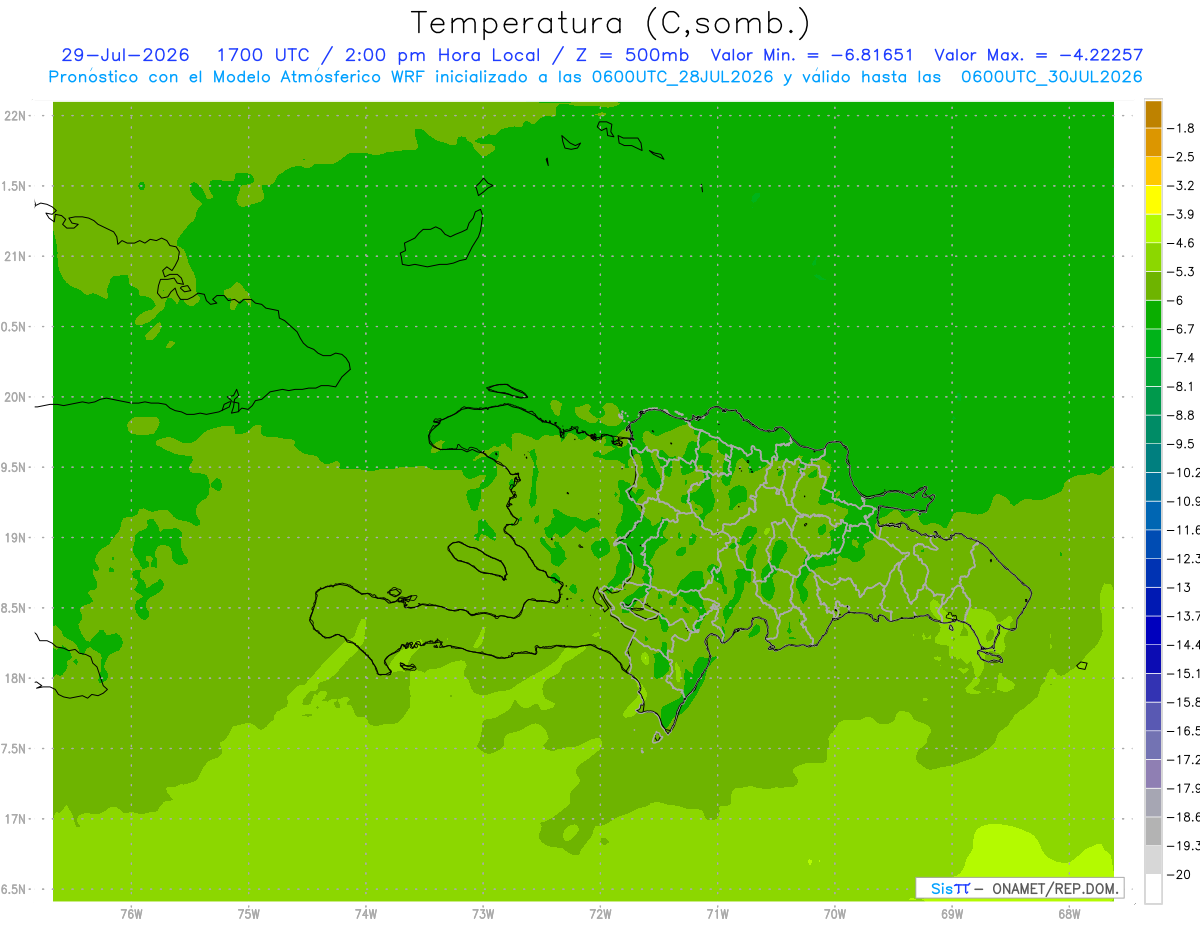Click 'Valor Max. = -4.22257' value
This screenshot has height=927, width=1200.
1038,55
